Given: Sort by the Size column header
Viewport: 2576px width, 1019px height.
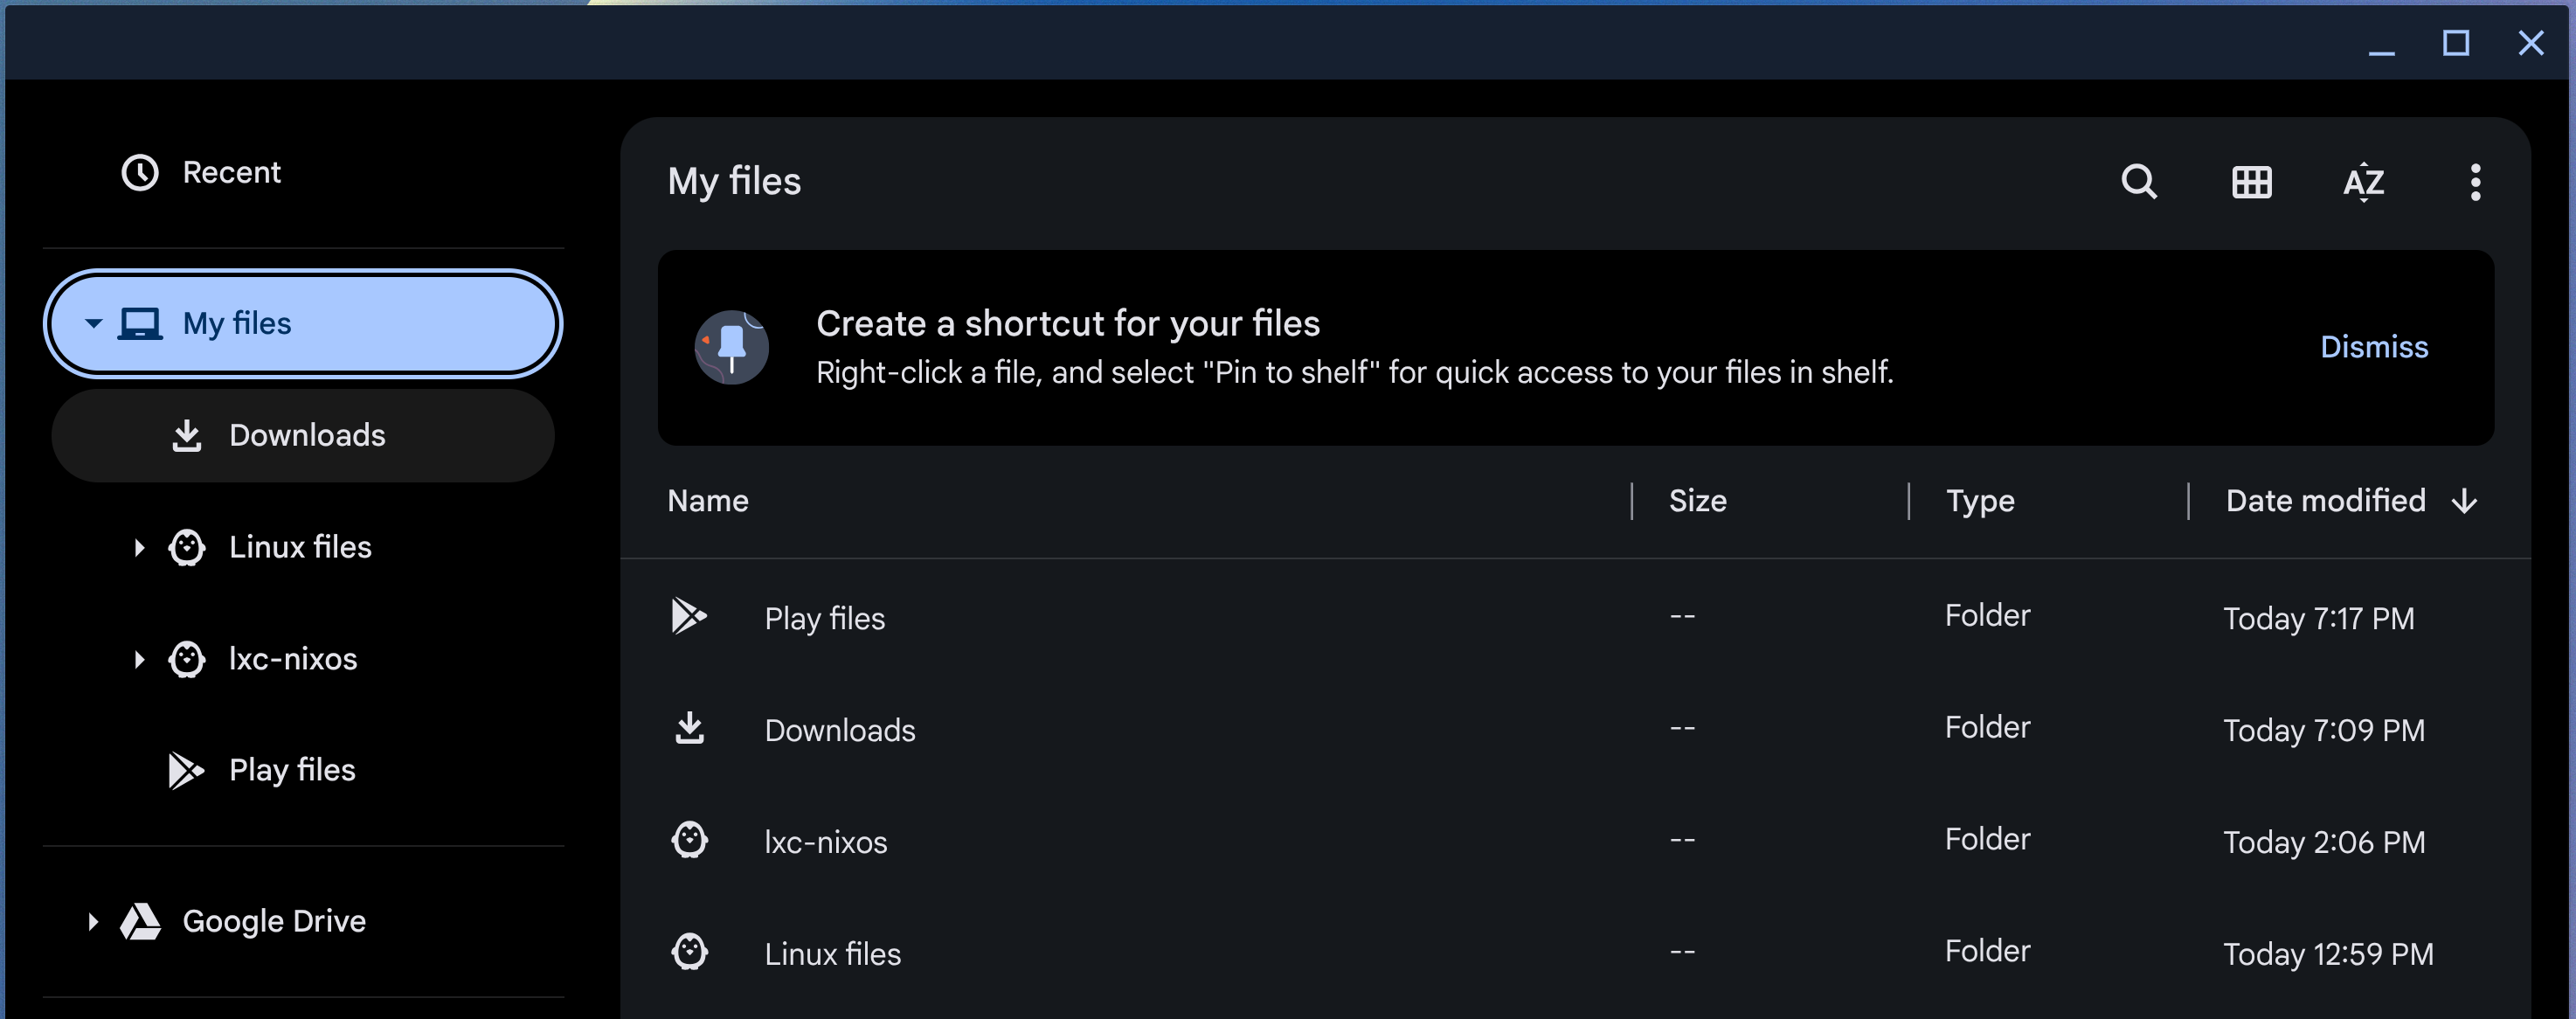Looking at the screenshot, I should 1697,501.
